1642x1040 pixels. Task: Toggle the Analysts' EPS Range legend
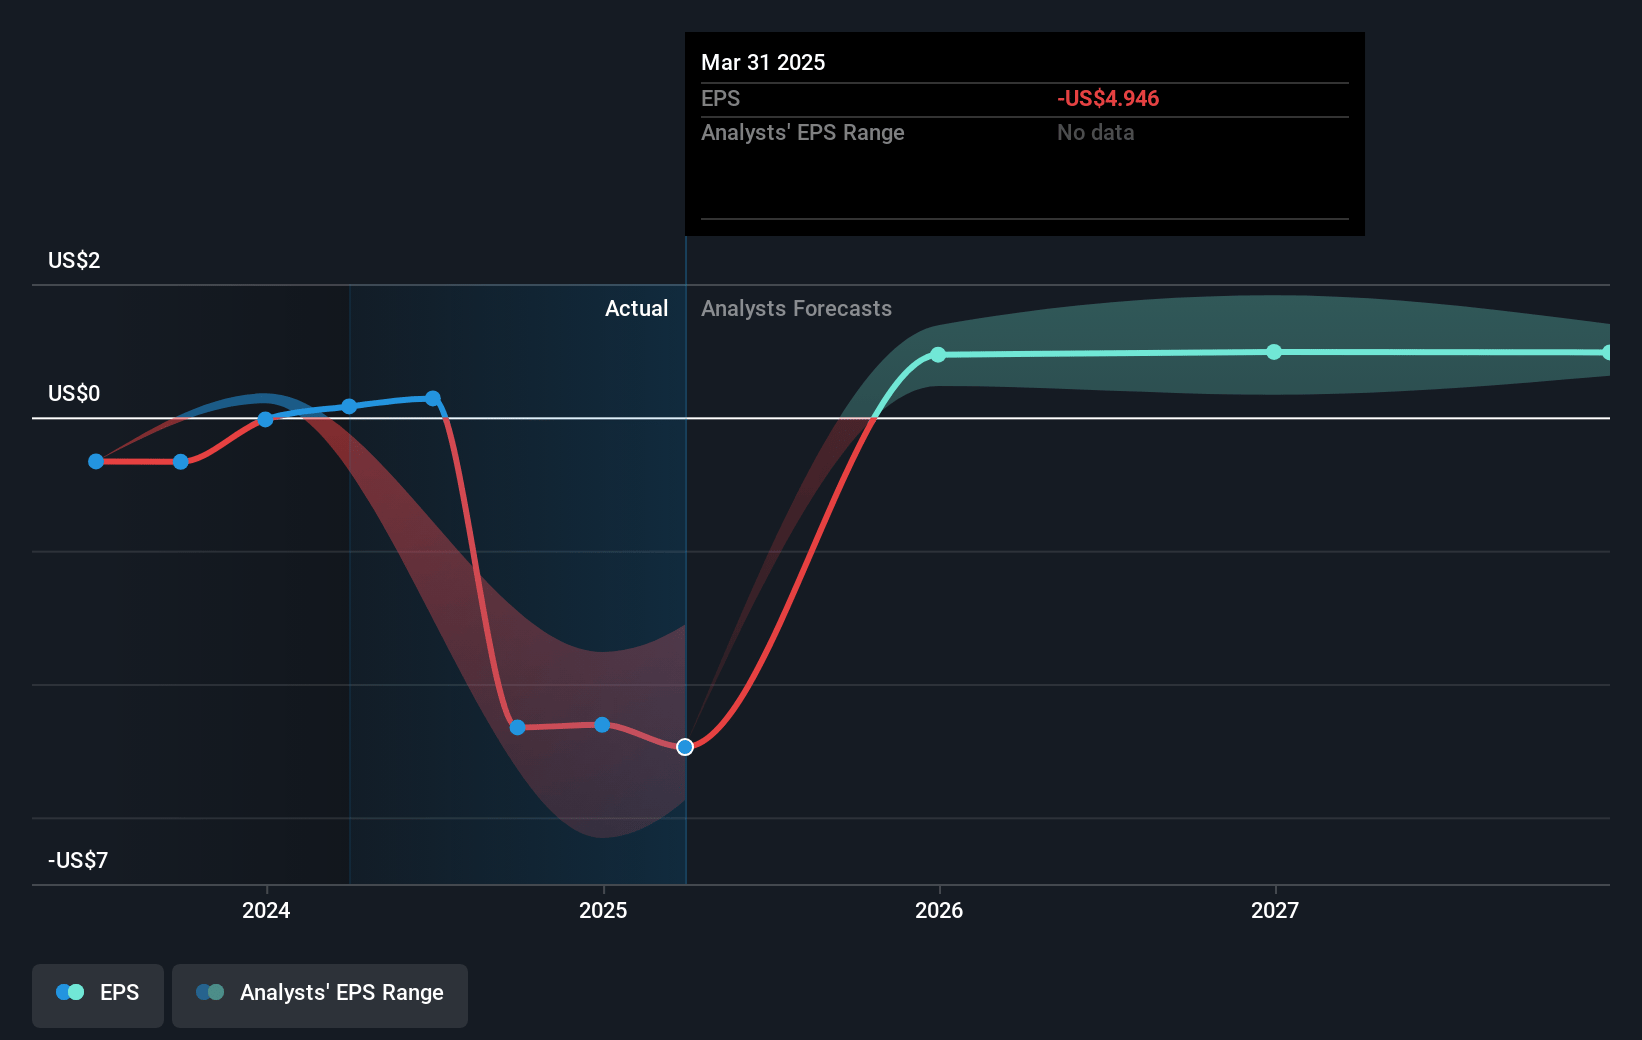[320, 995]
